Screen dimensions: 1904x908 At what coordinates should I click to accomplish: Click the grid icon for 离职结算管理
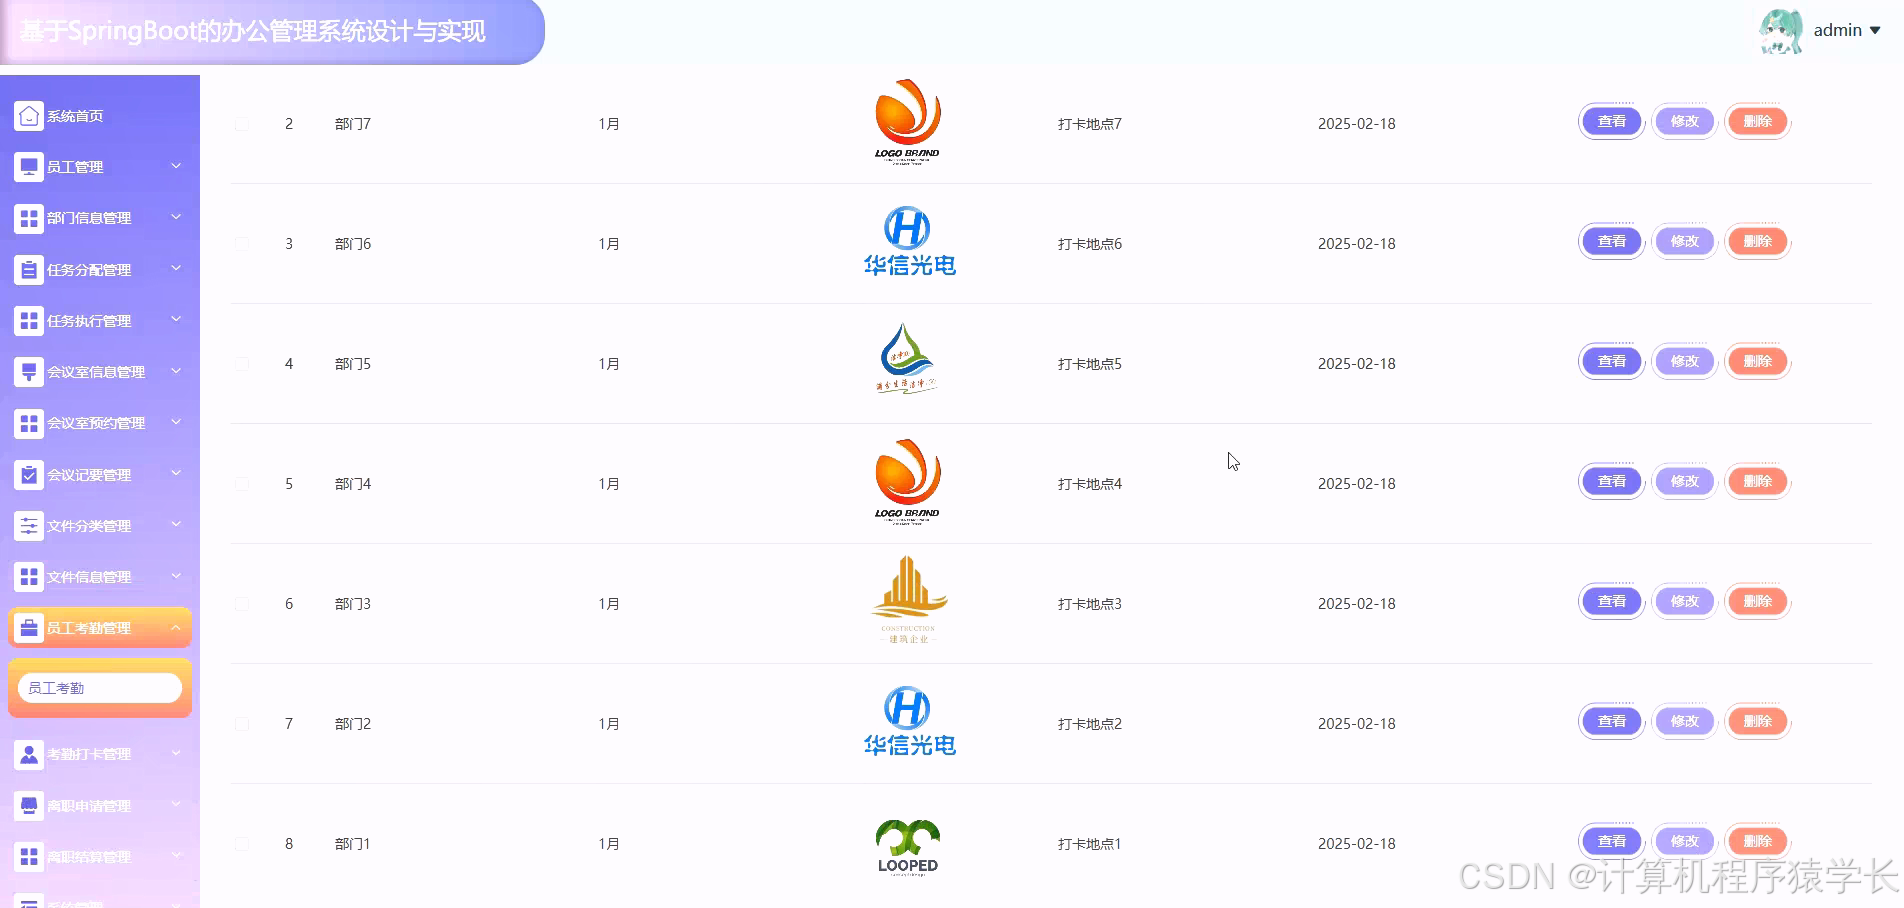point(29,857)
